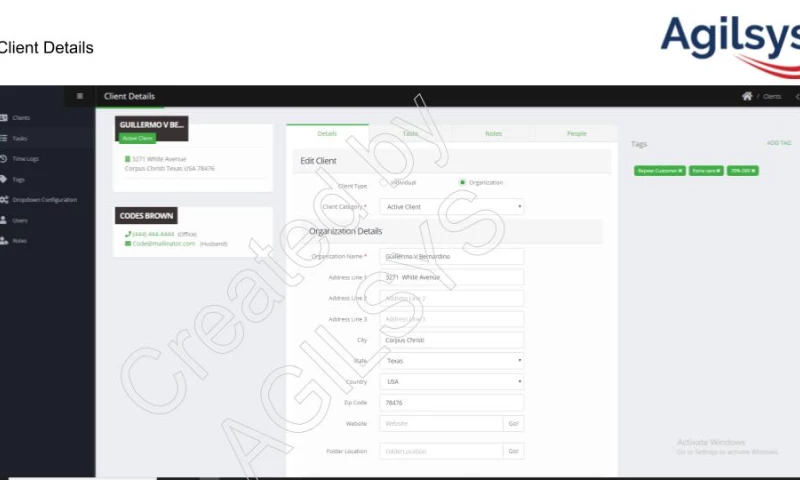800x480 pixels.
Task: Click the Organization Details section heading
Action: 345,231
